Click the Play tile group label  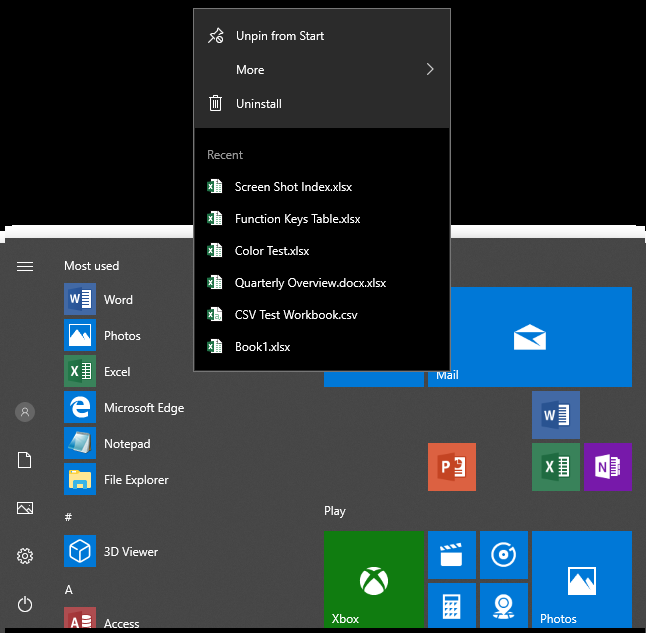[x=335, y=511]
